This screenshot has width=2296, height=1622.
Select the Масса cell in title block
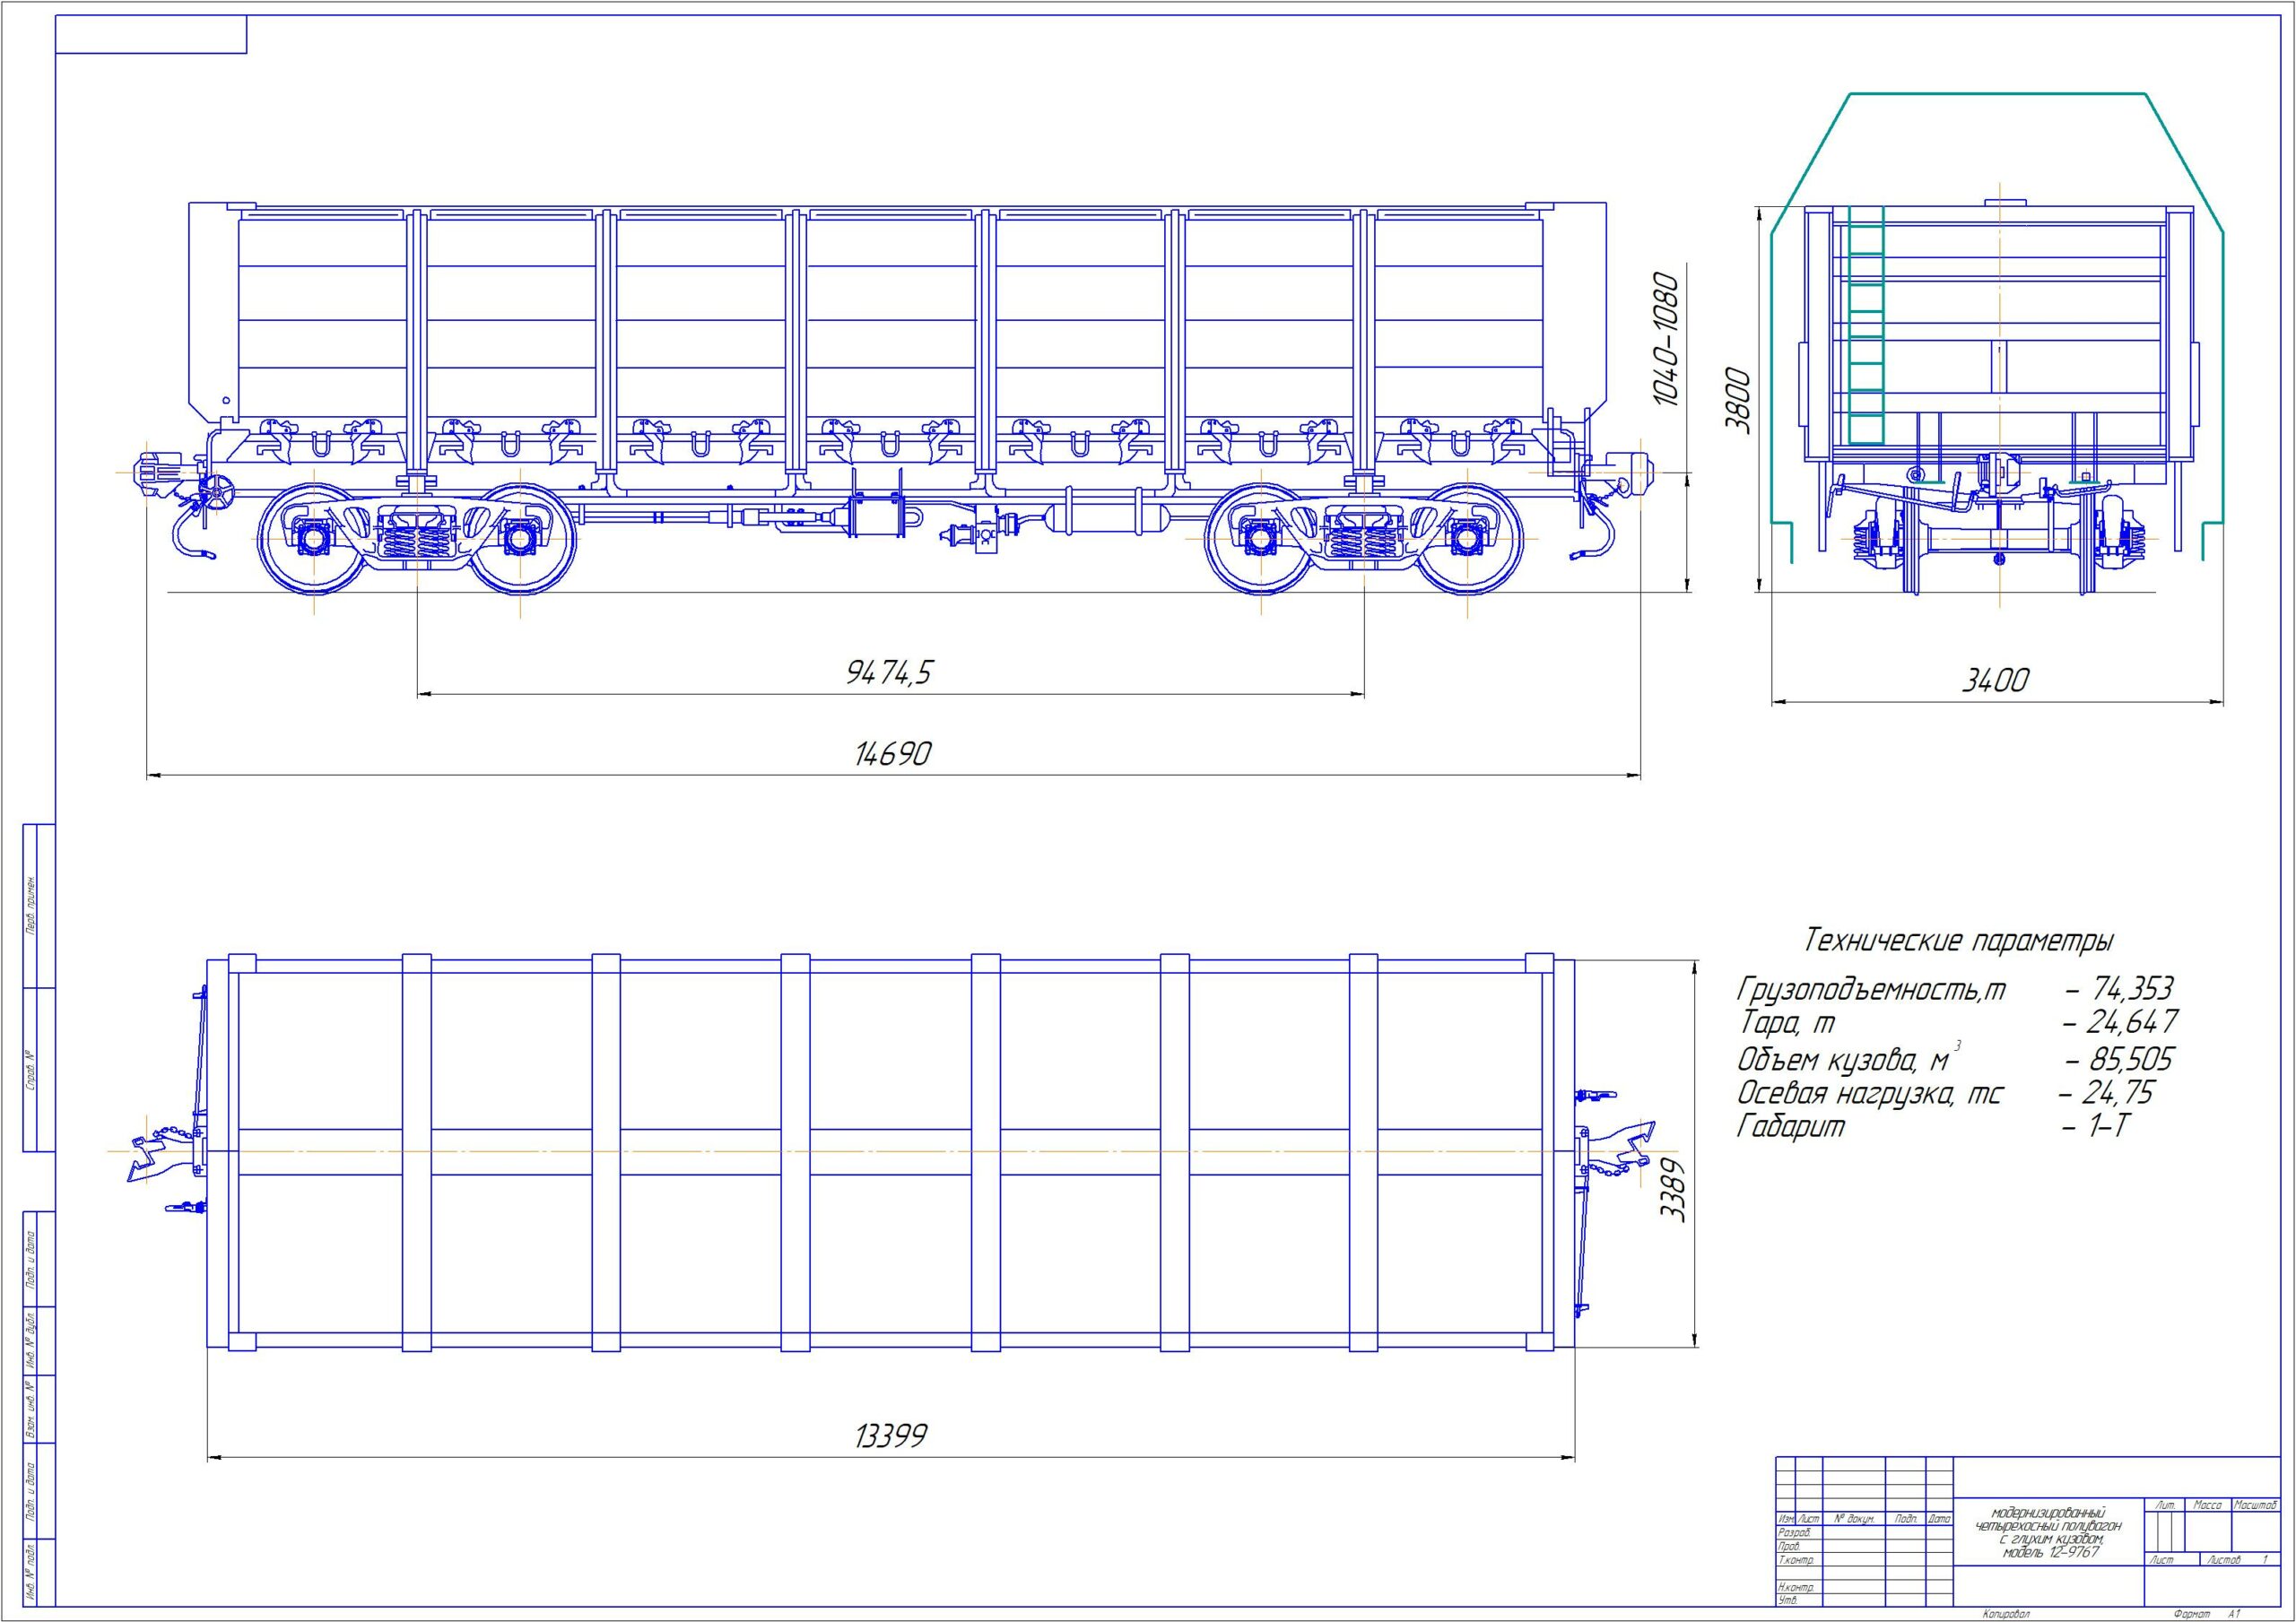(2207, 1505)
